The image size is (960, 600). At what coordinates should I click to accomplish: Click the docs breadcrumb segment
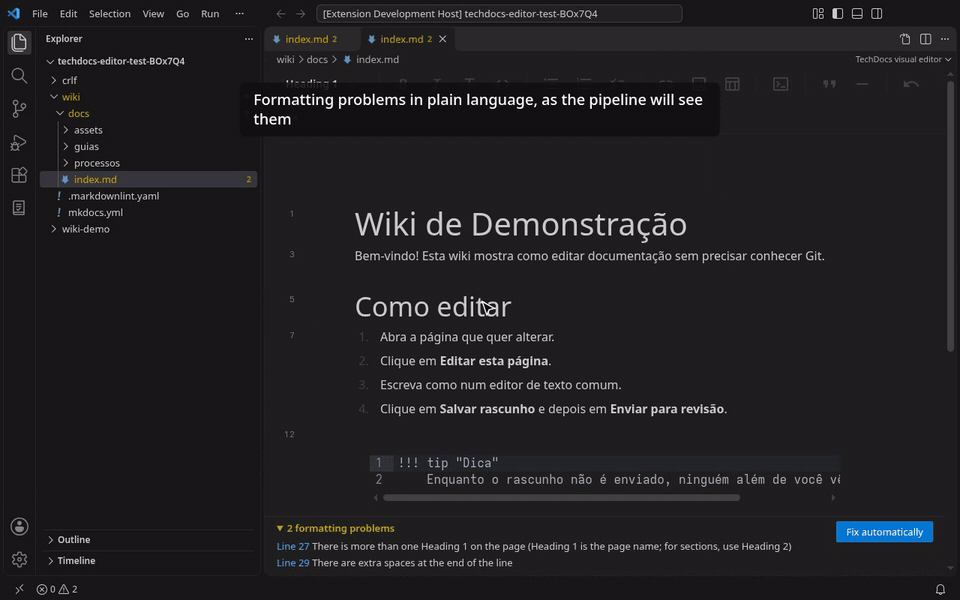coord(317,59)
